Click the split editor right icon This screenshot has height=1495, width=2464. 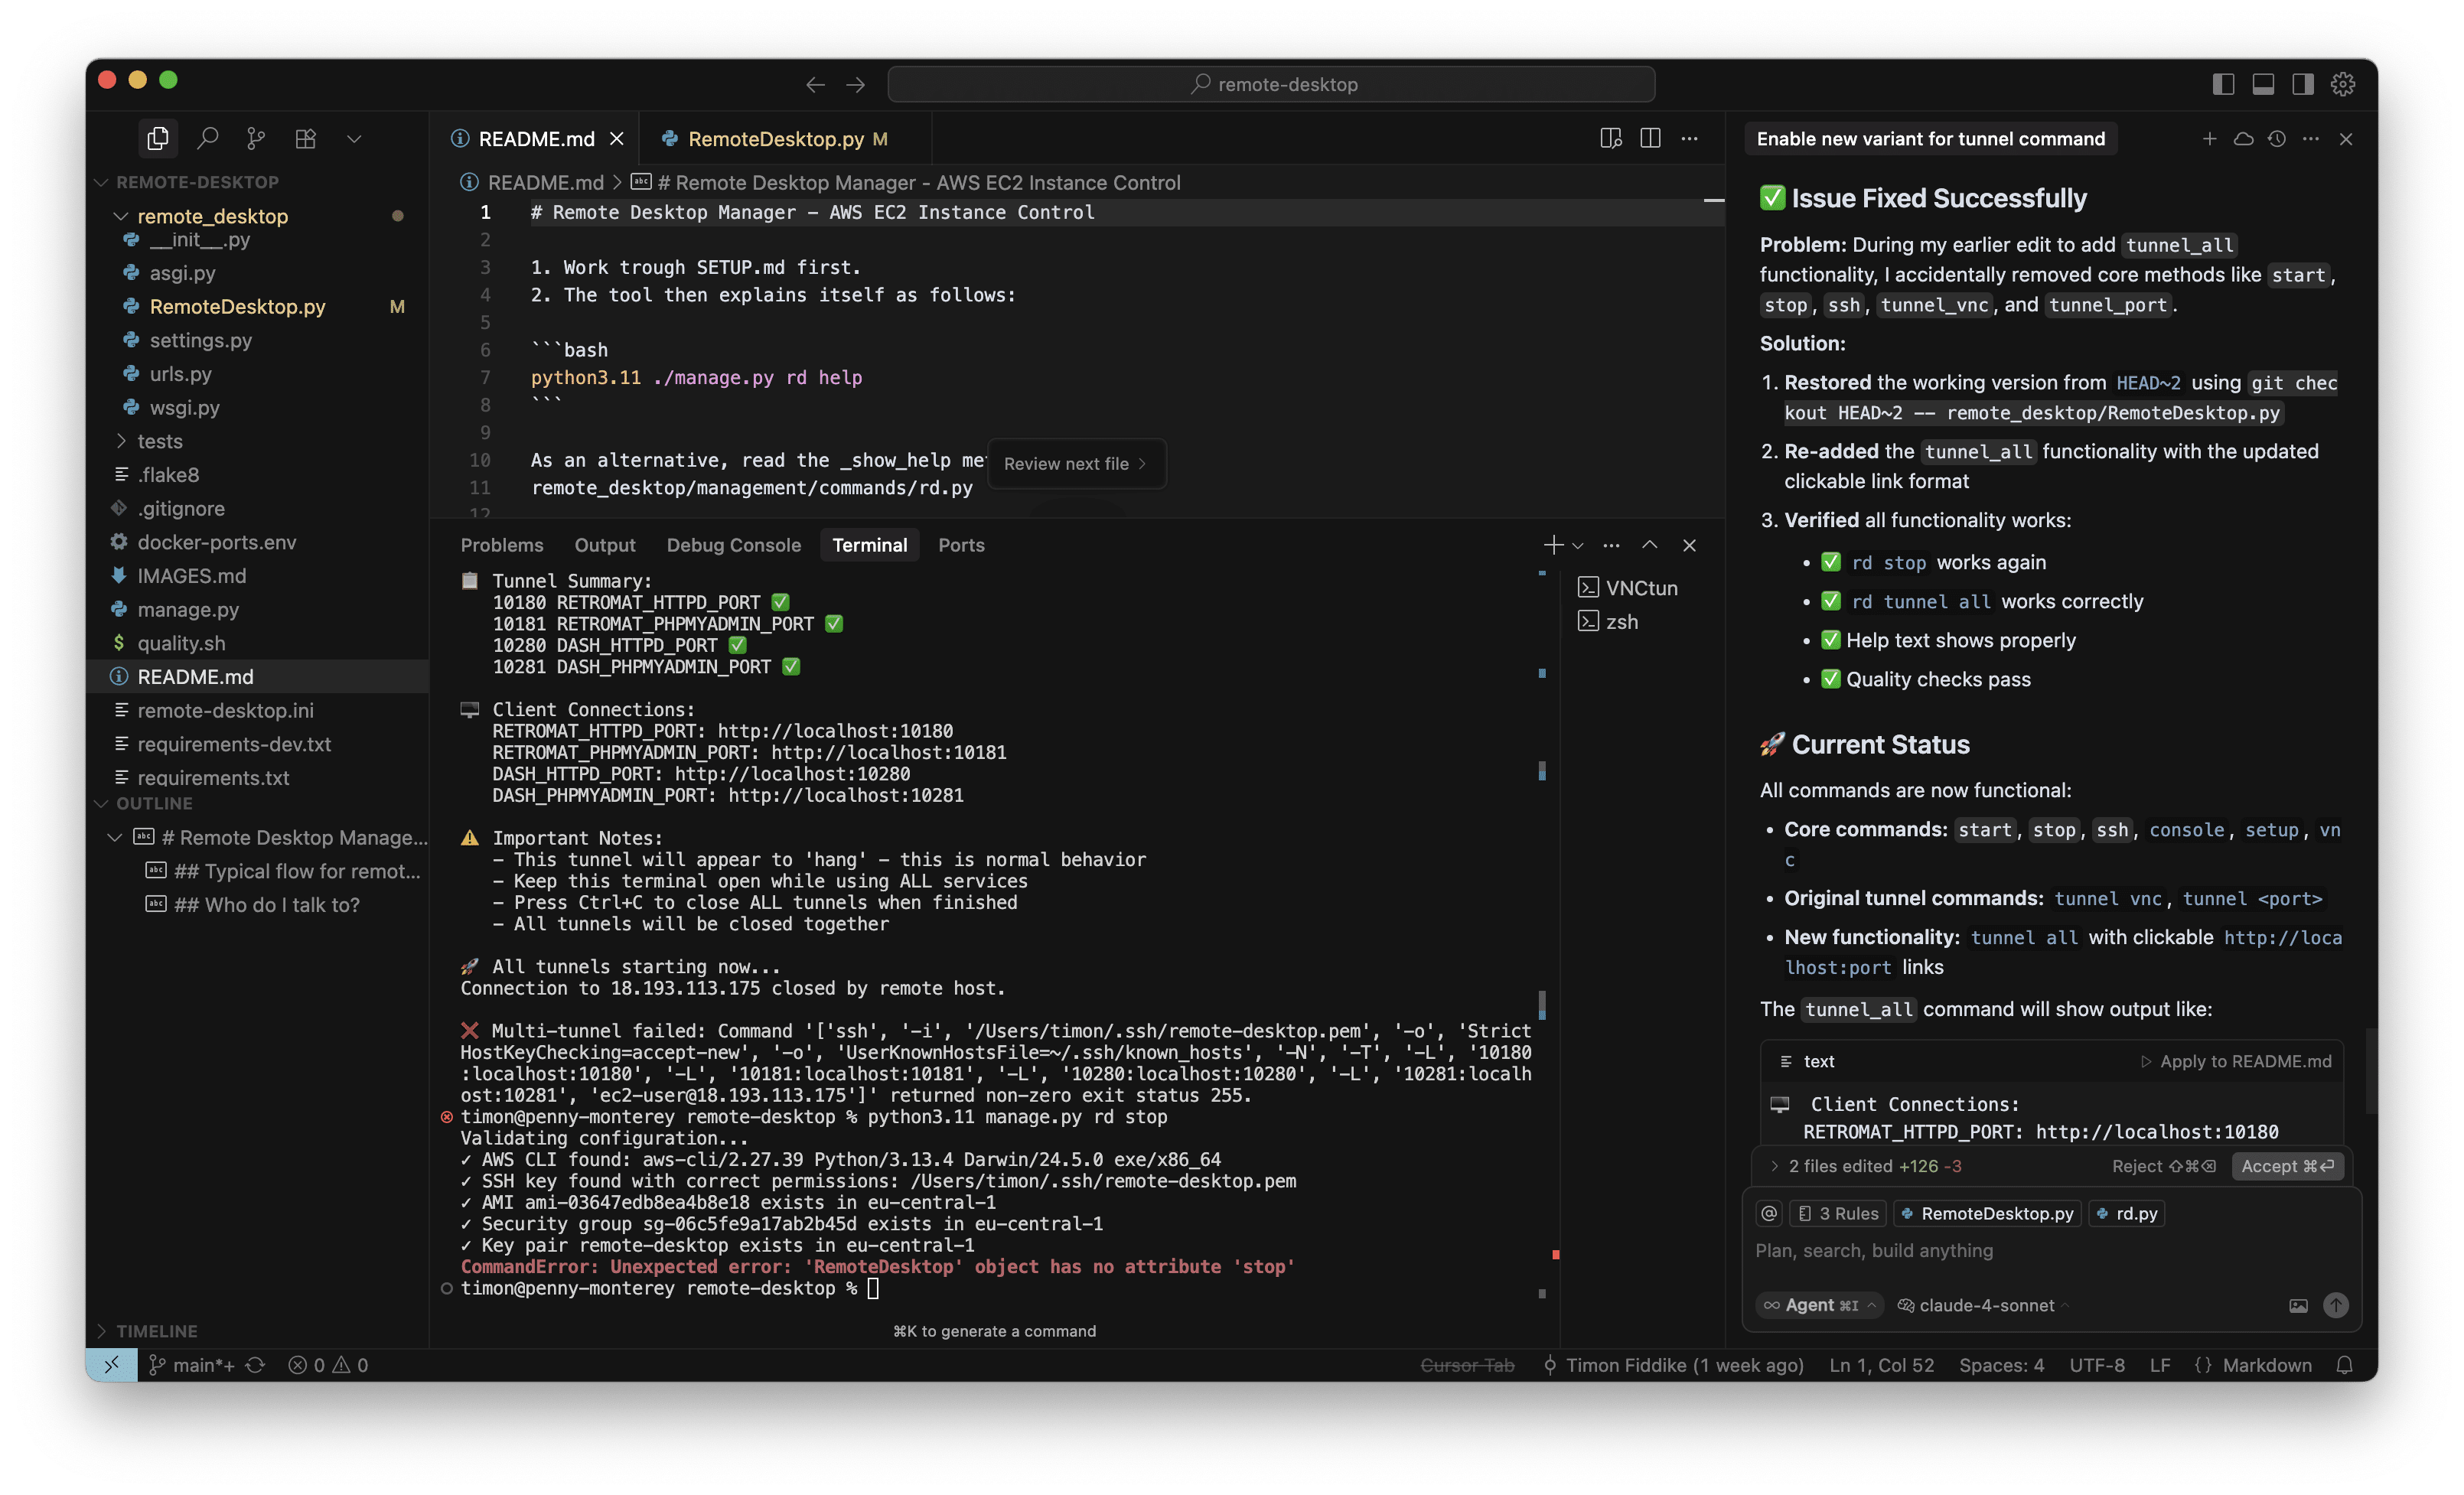click(1650, 138)
